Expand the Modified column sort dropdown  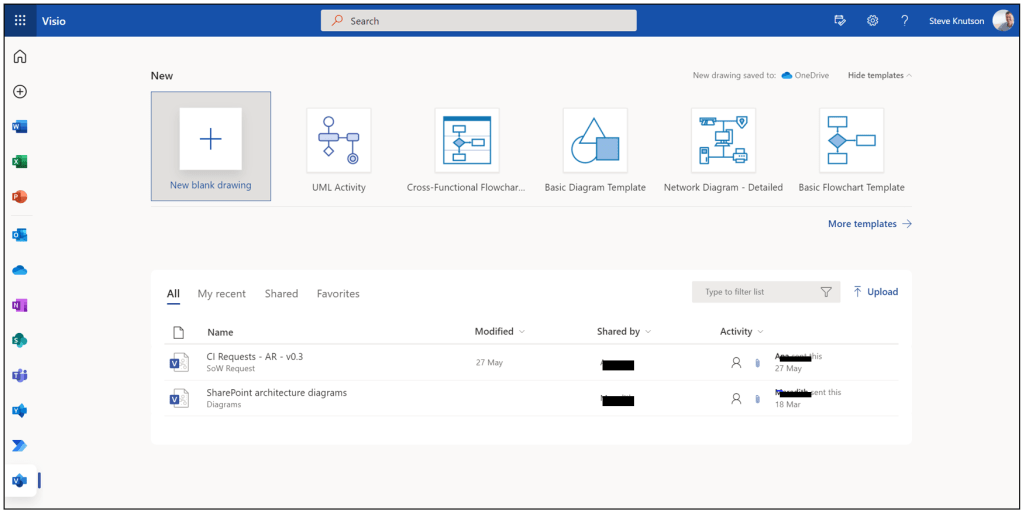pyautogui.click(x=521, y=332)
